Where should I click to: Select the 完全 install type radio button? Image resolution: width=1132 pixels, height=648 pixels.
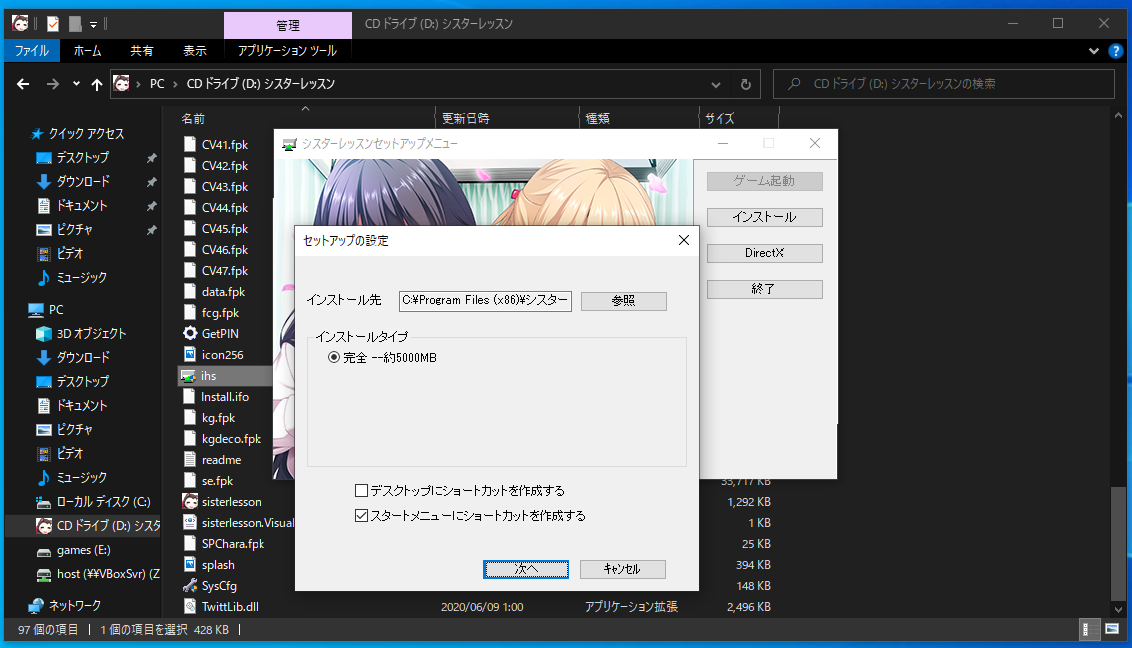pyautogui.click(x=334, y=358)
